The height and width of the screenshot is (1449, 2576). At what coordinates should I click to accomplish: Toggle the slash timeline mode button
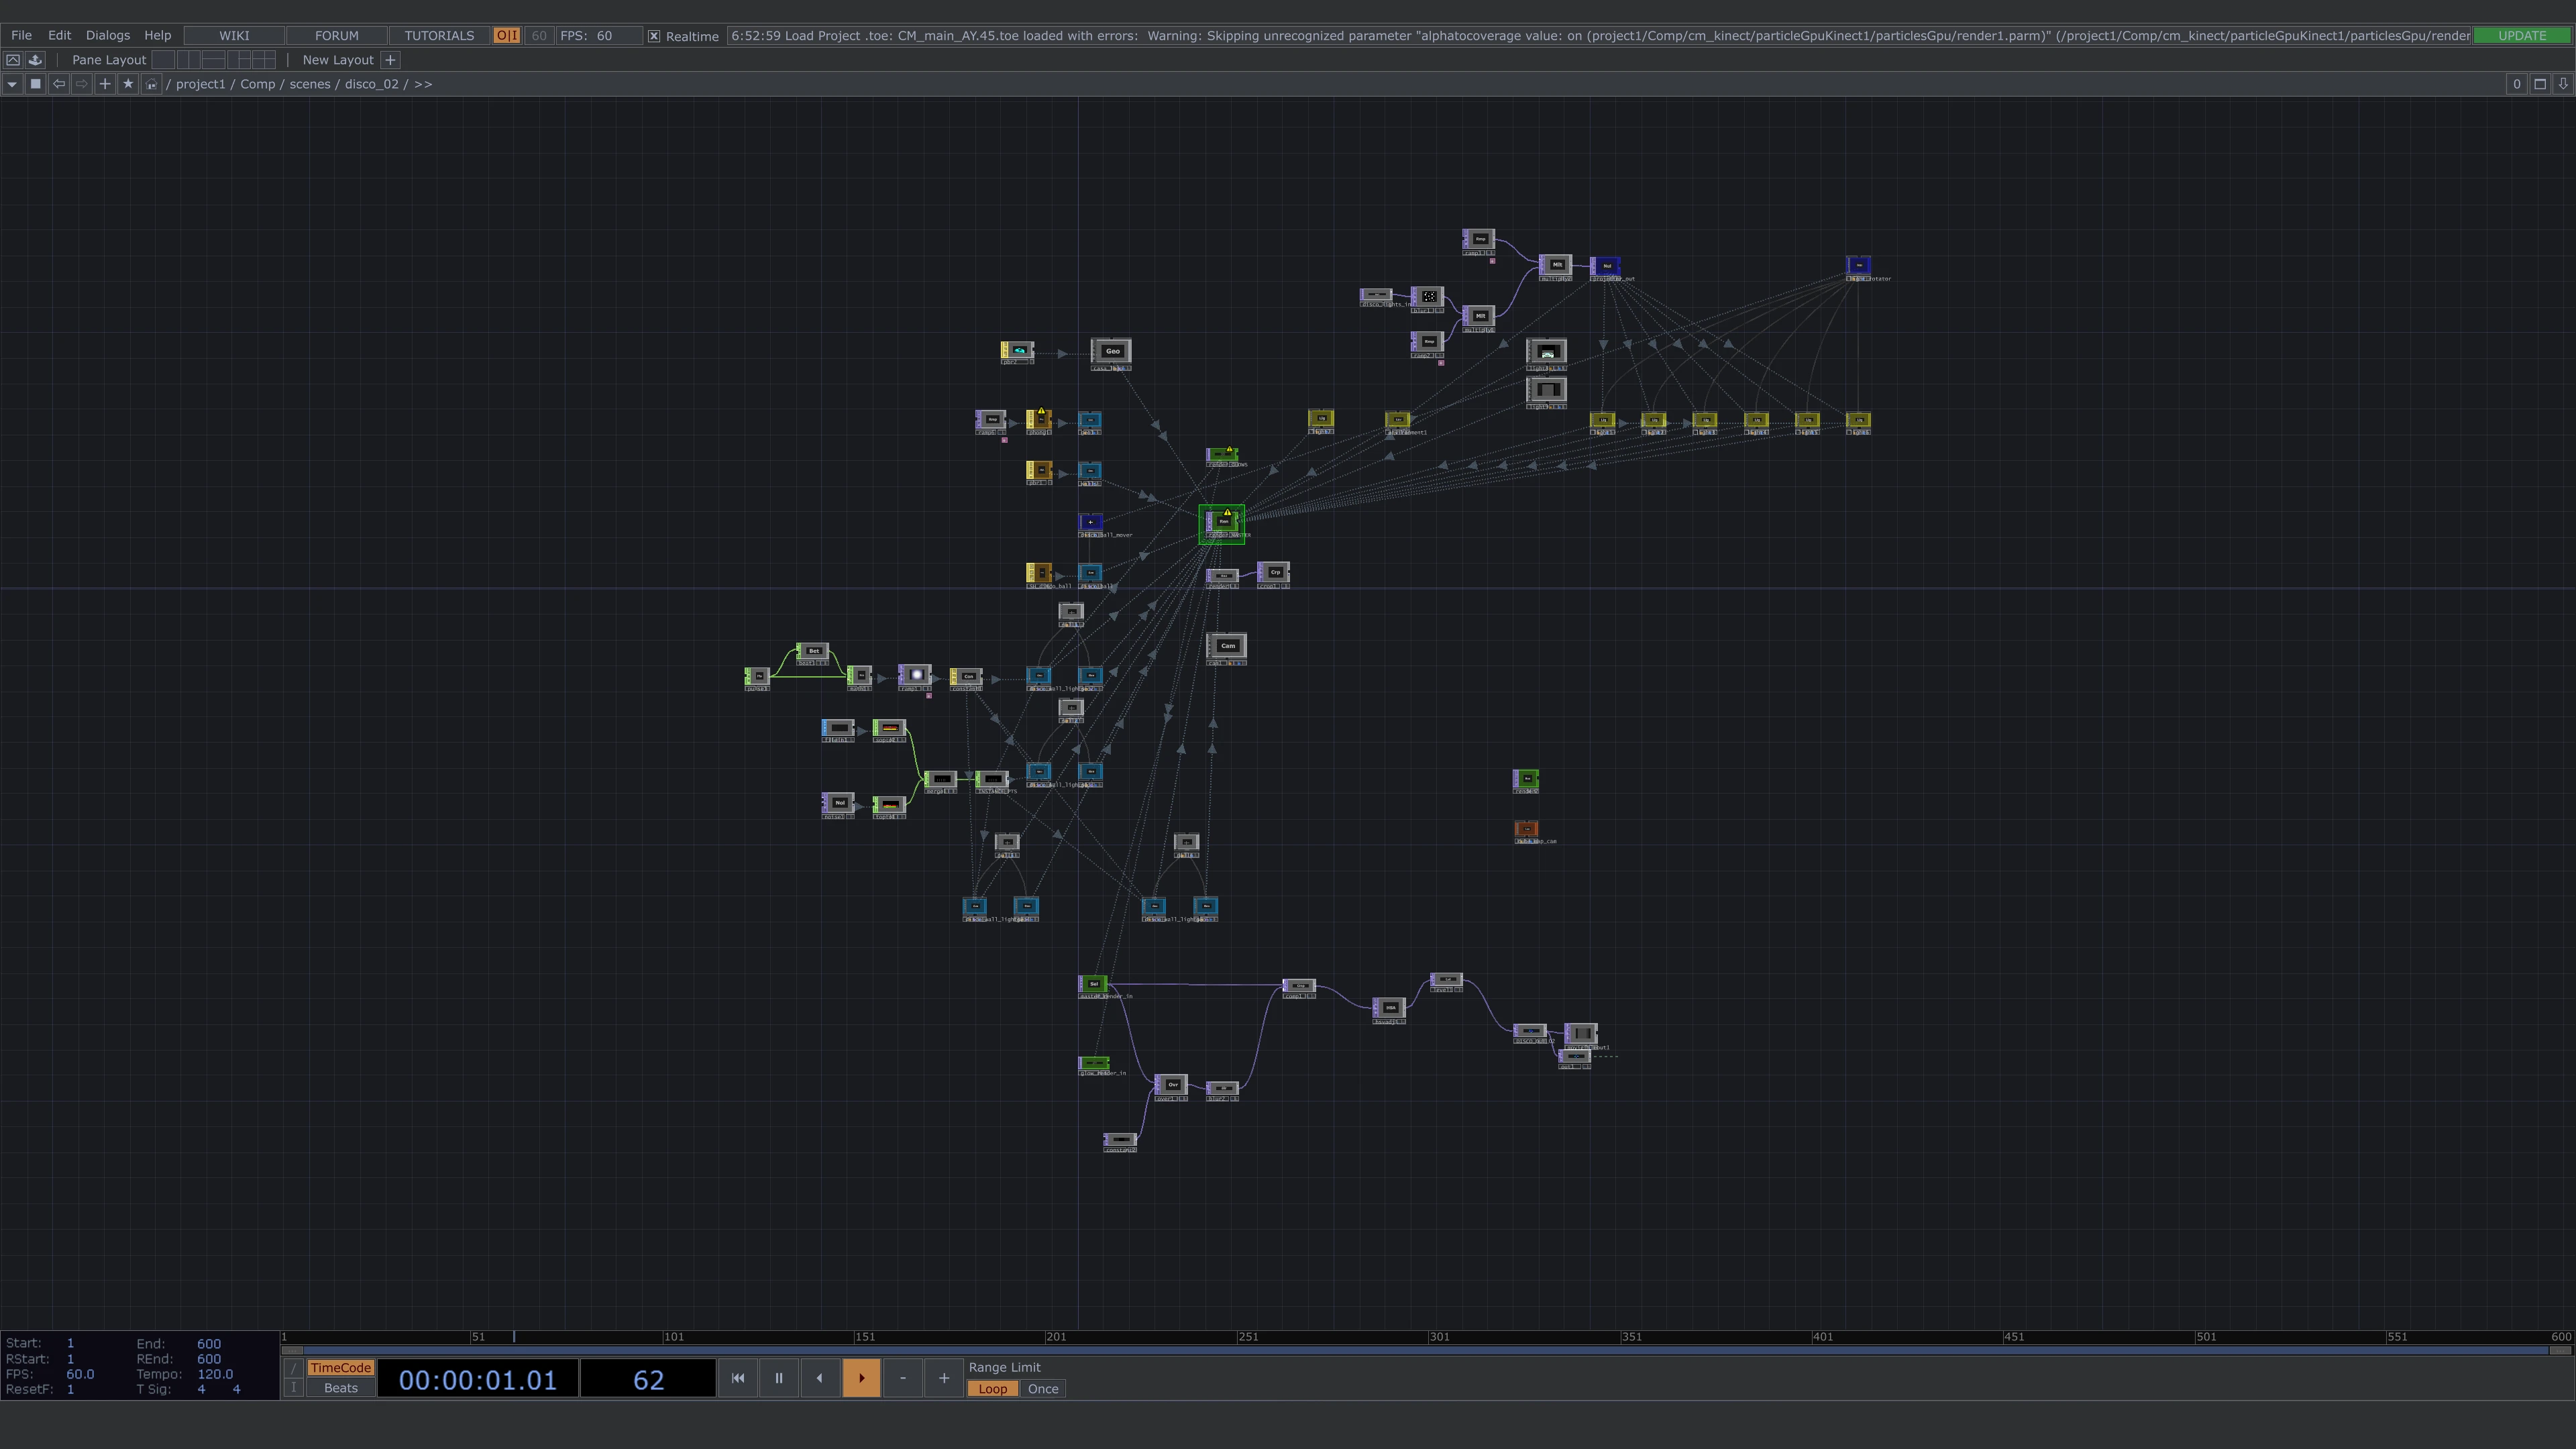(293, 1368)
